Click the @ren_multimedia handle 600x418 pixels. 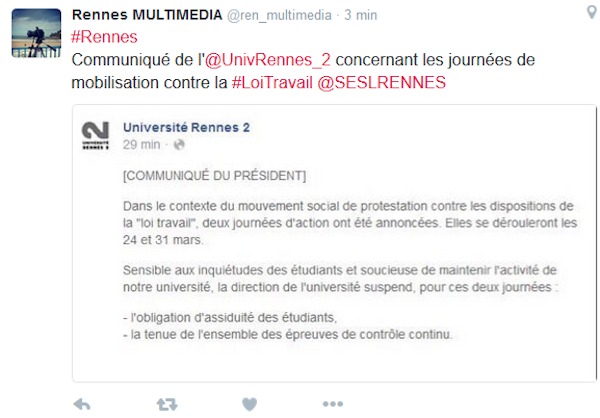coord(279,15)
